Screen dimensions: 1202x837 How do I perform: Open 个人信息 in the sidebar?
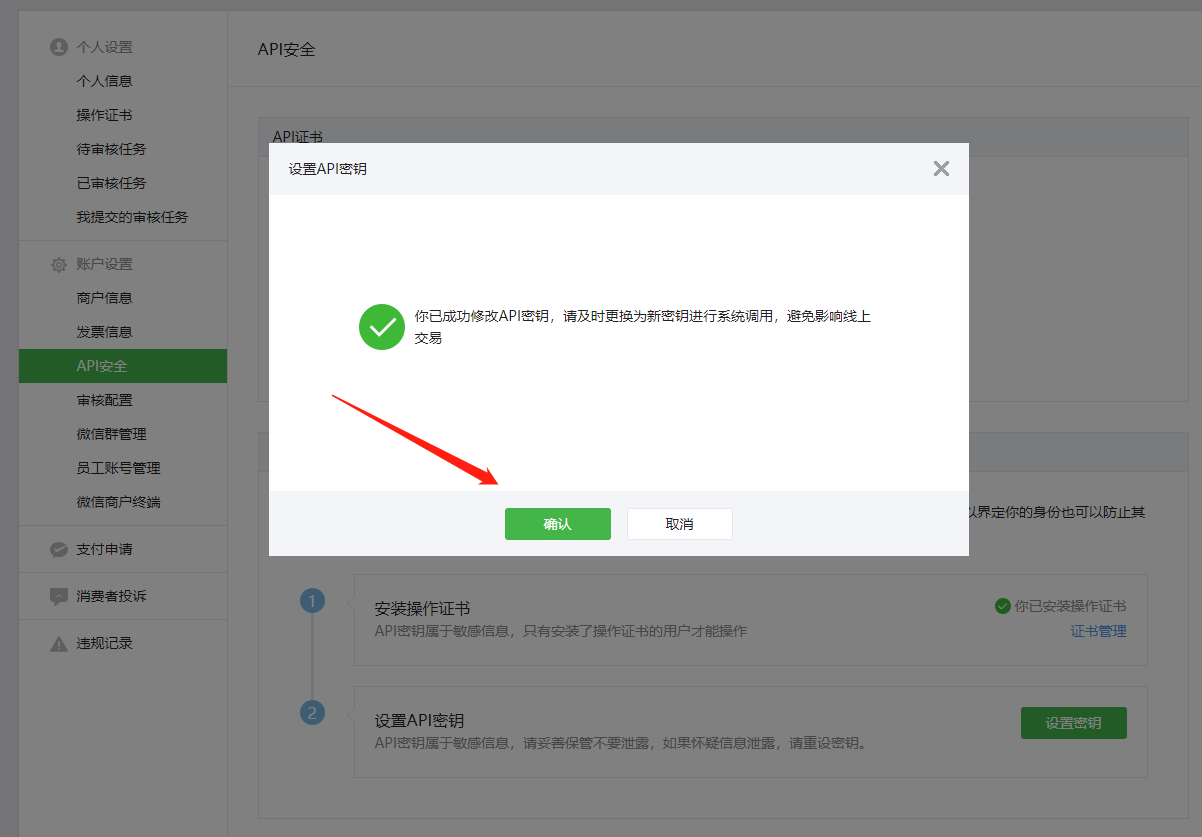(105, 81)
